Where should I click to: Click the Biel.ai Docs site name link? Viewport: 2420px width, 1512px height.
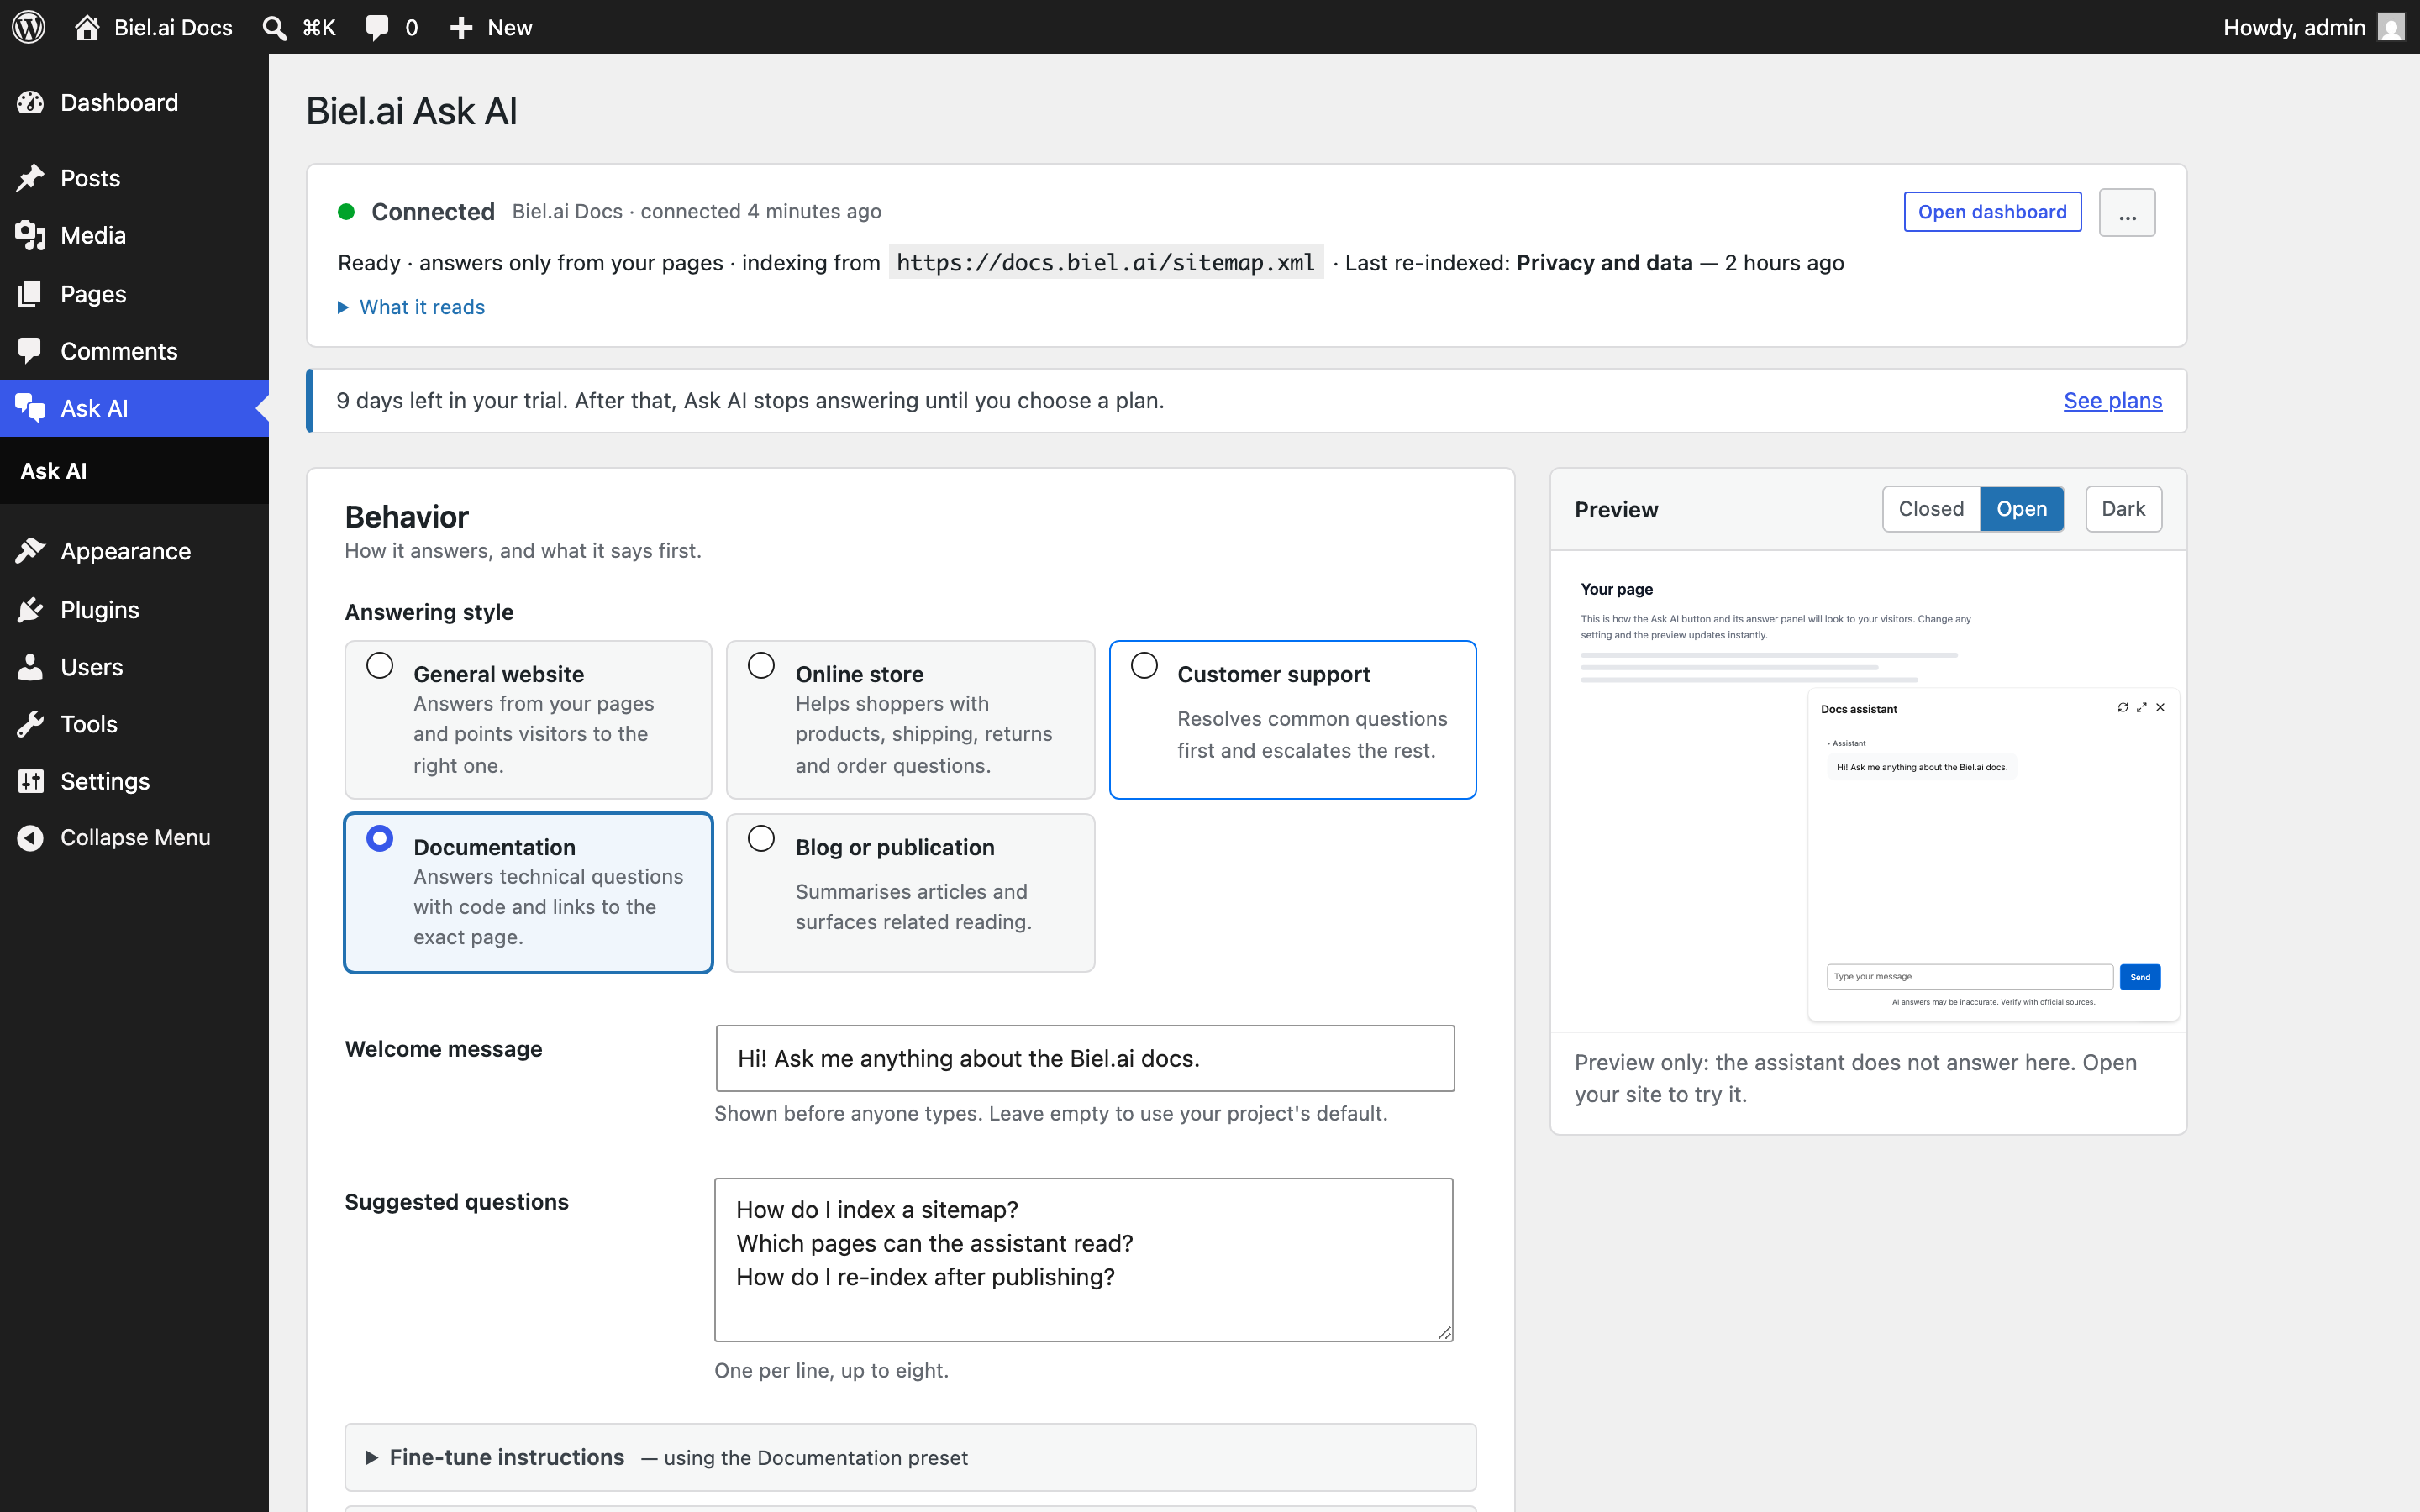coord(173,27)
